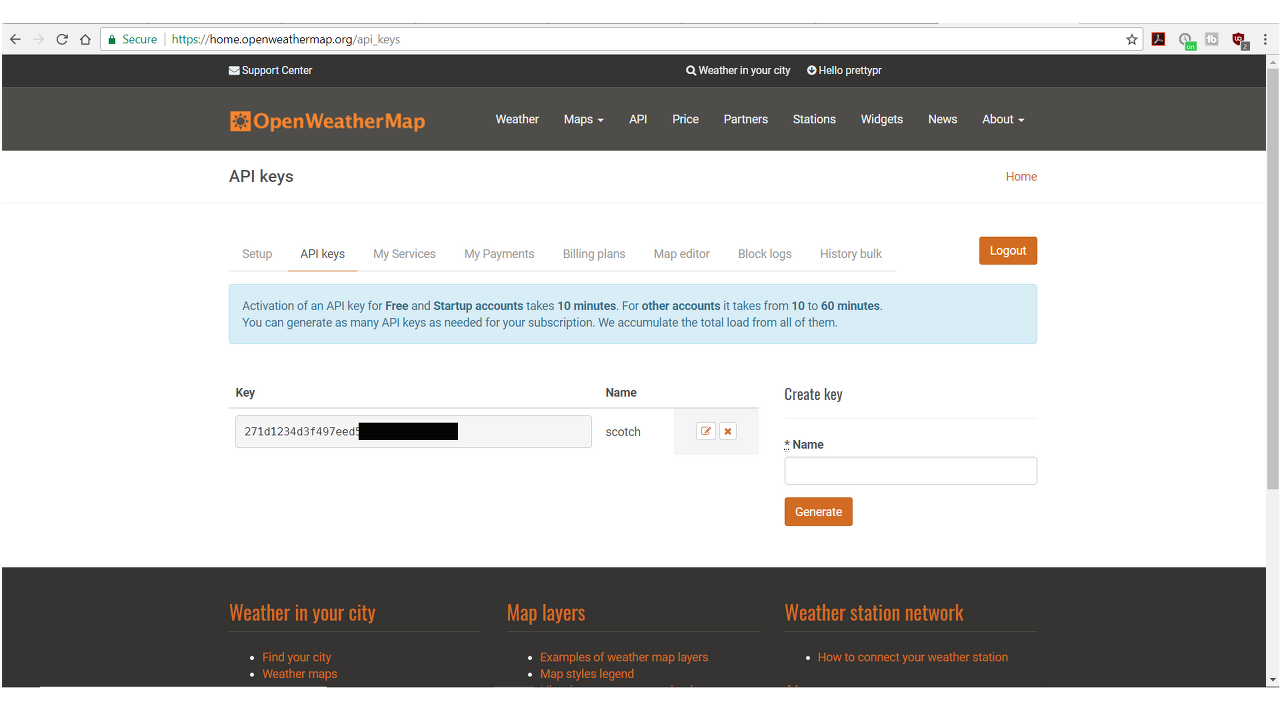The width and height of the screenshot is (1280, 720).
Task: Switch to Billing plans tab
Action: pos(594,254)
